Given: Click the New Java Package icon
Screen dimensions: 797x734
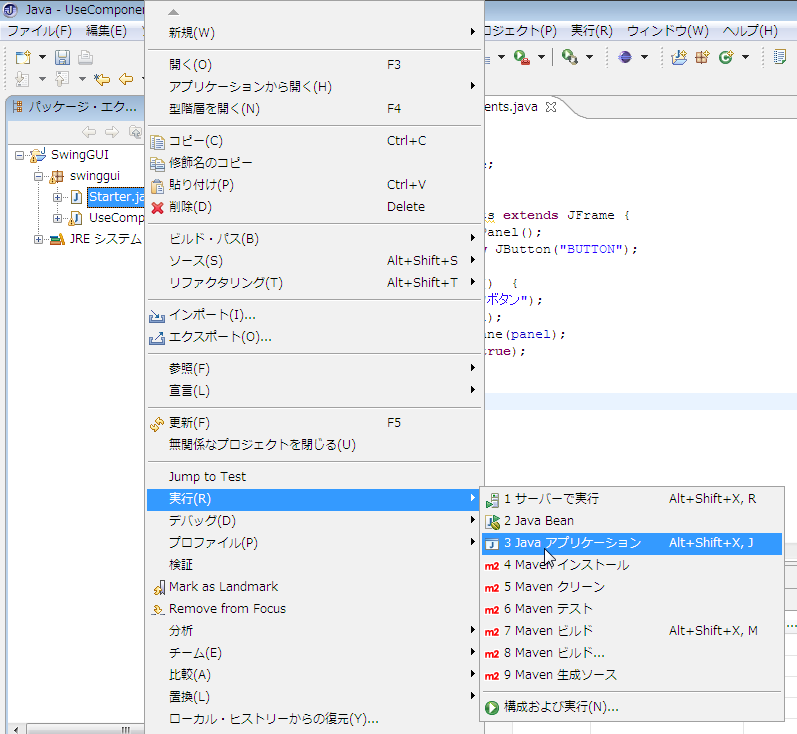Looking at the screenshot, I should [702, 57].
